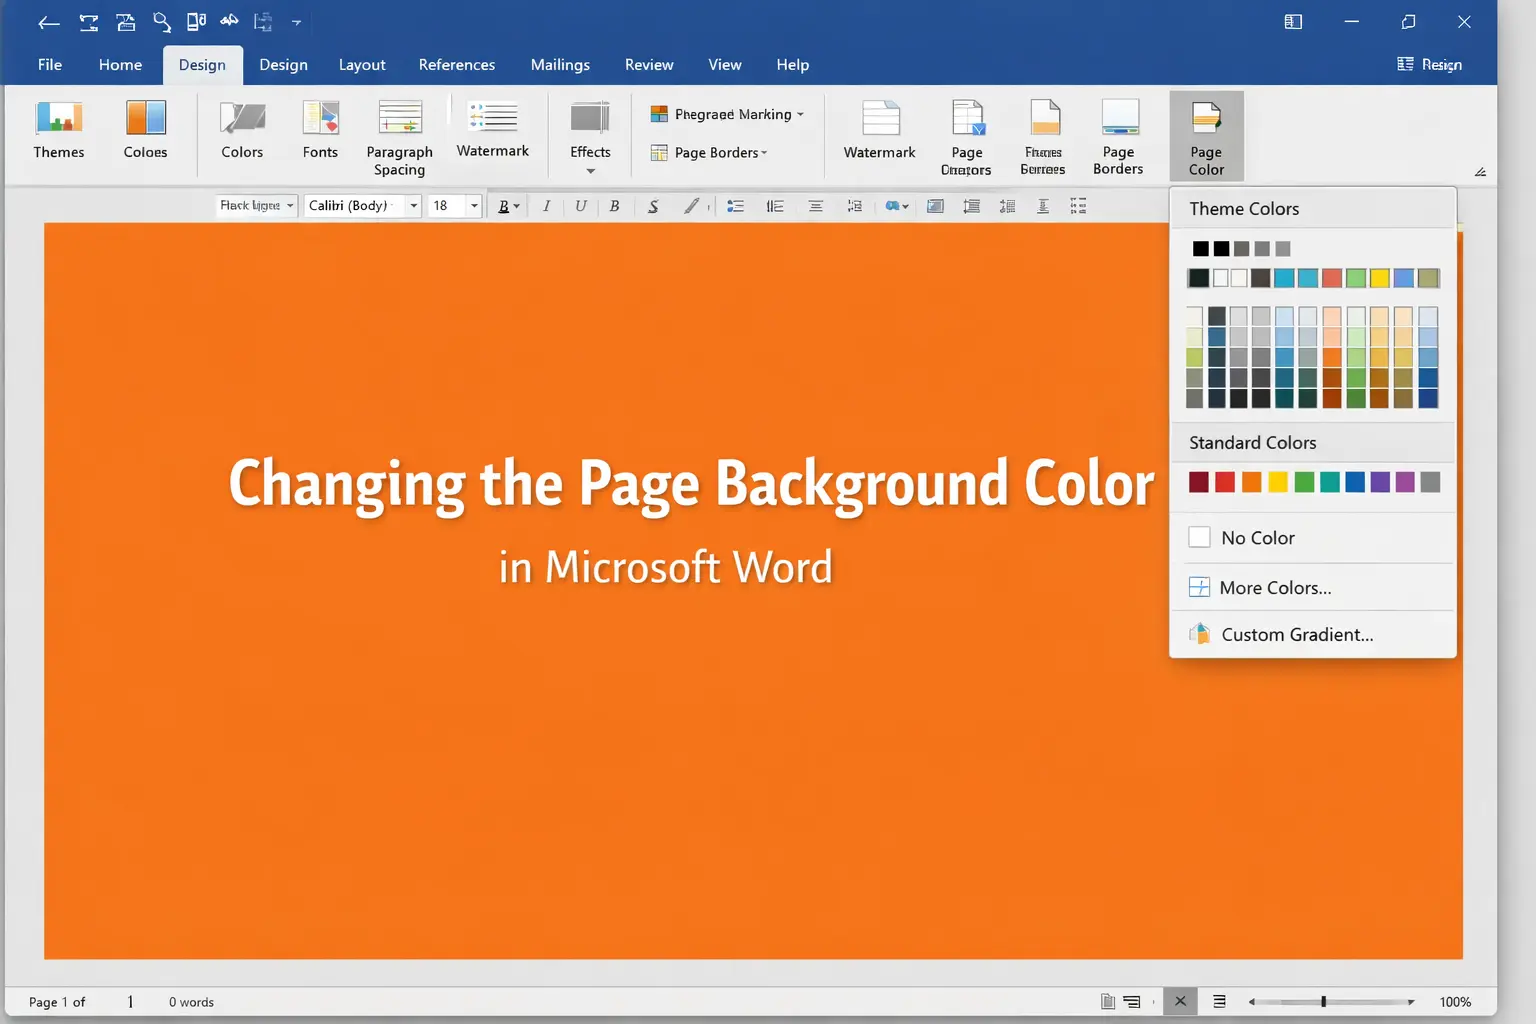Click the large Page Borders button

coord(1118,138)
